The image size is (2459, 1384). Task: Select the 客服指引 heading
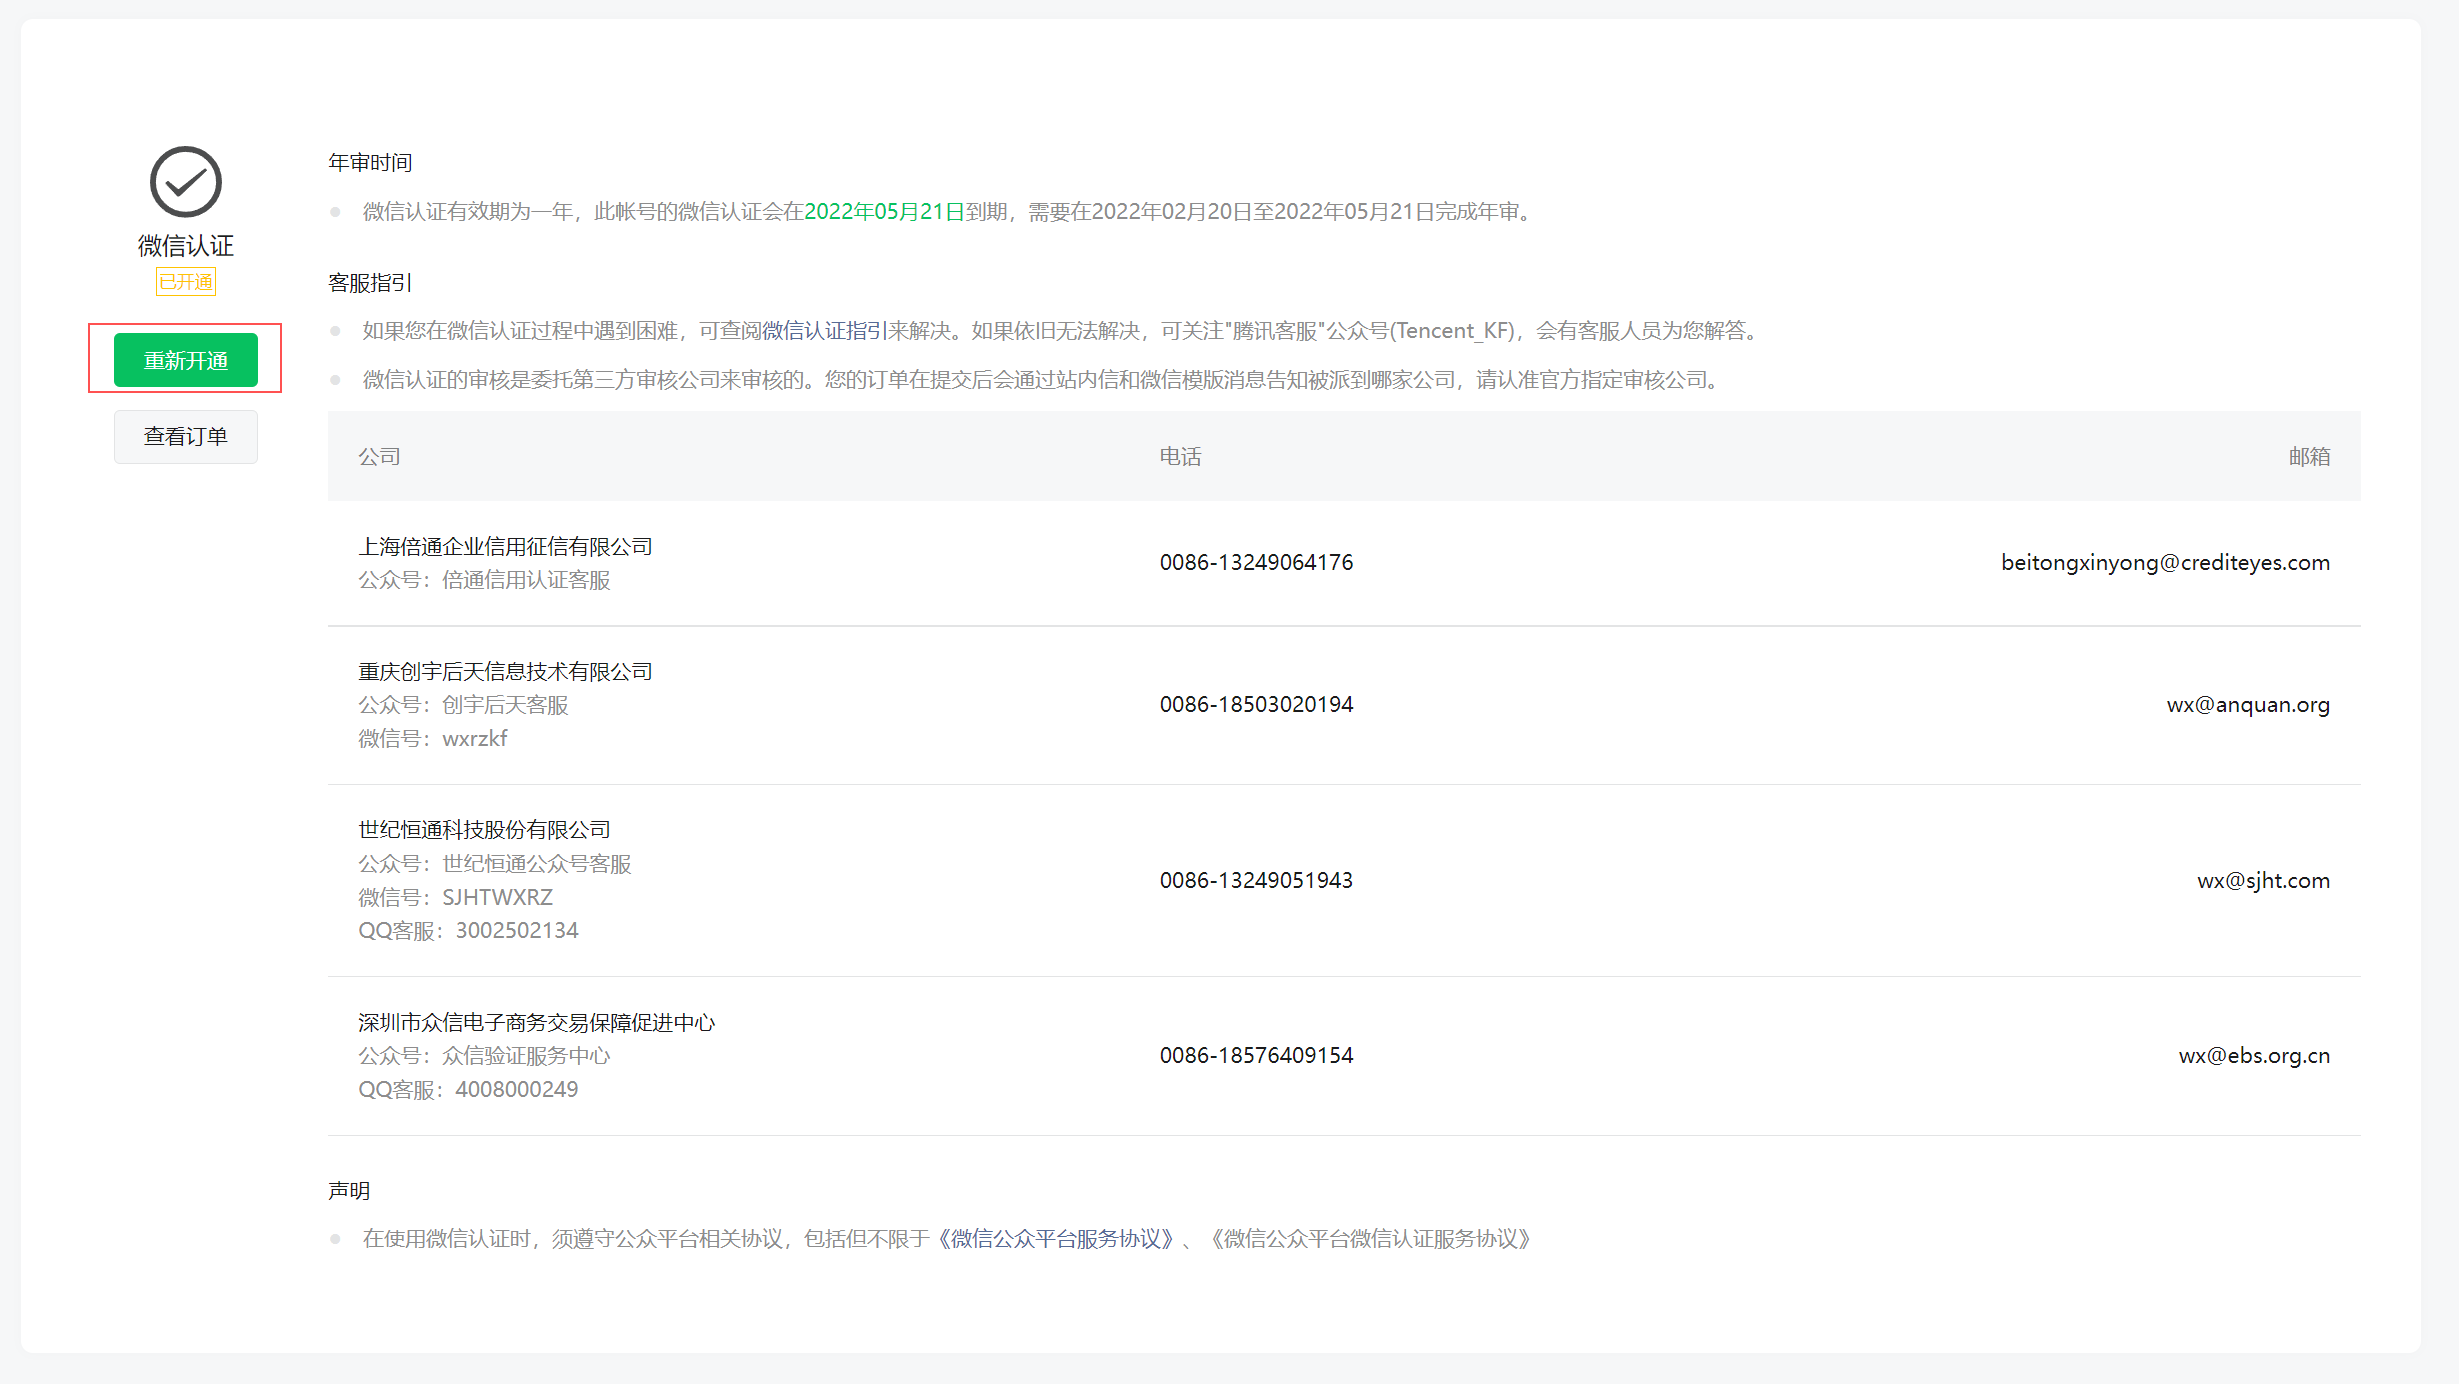pos(370,283)
